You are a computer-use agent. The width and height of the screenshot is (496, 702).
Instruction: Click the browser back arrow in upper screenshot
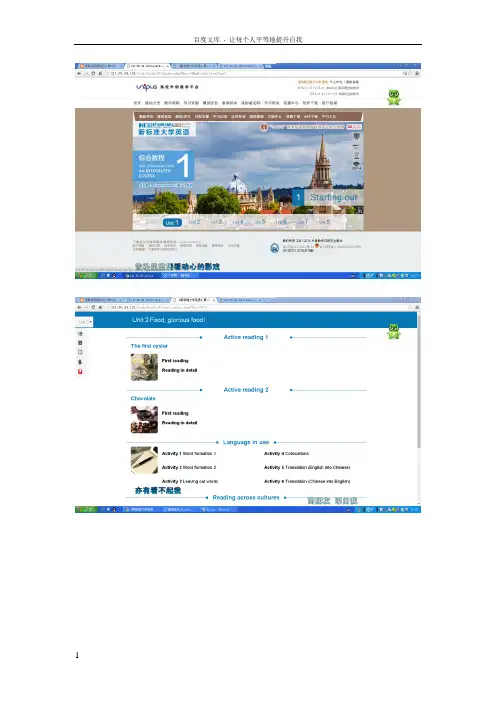point(79,73)
